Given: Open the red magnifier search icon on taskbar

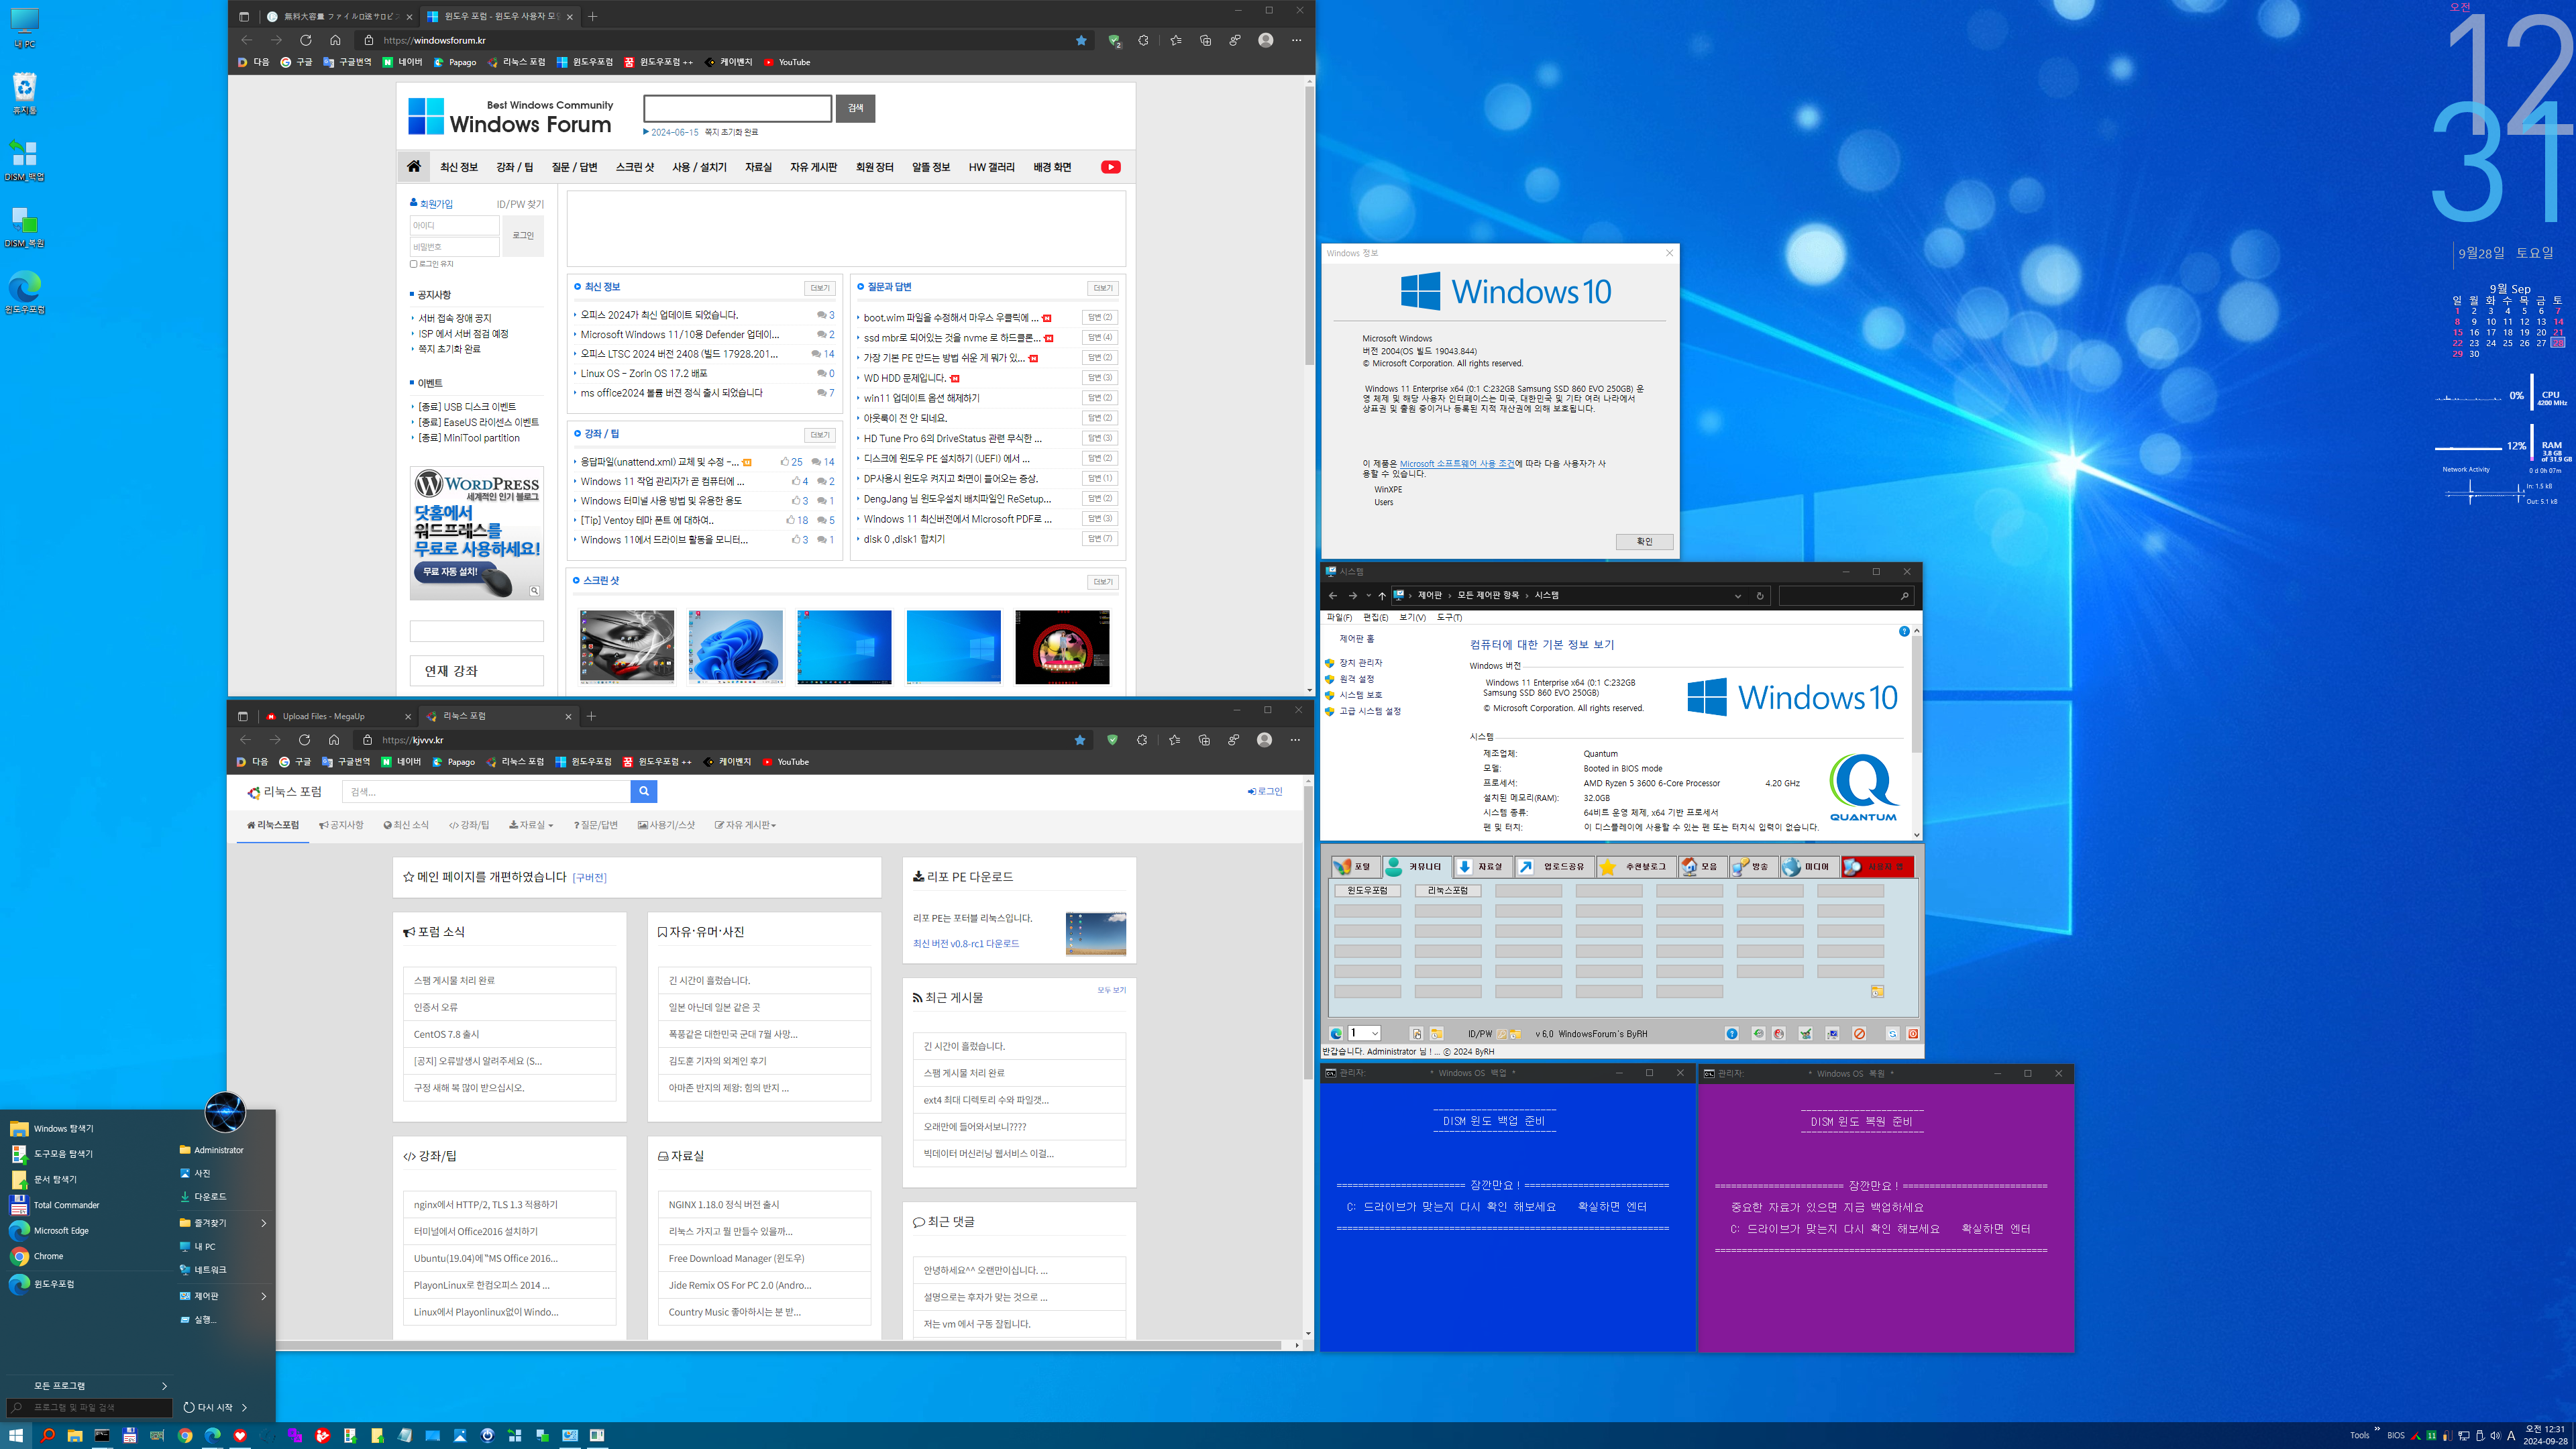Looking at the screenshot, I should click(47, 1435).
